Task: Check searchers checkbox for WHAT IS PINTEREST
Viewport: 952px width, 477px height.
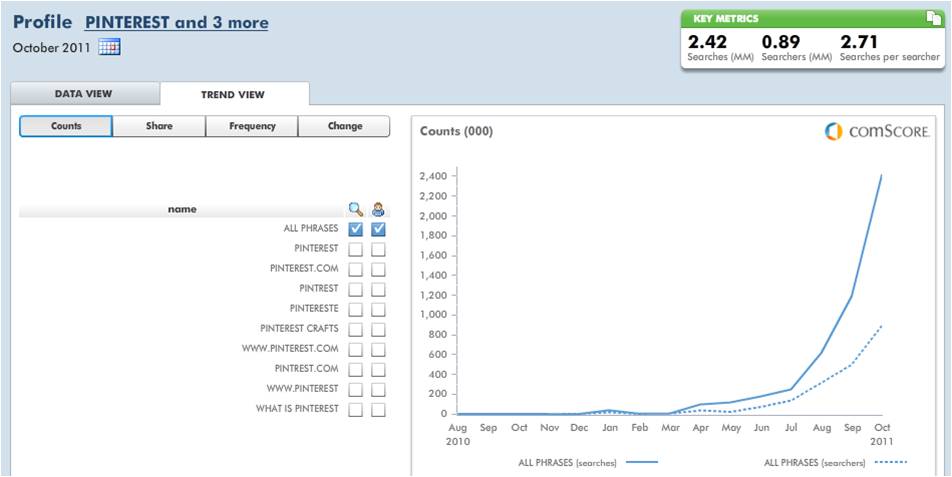Action: point(378,409)
